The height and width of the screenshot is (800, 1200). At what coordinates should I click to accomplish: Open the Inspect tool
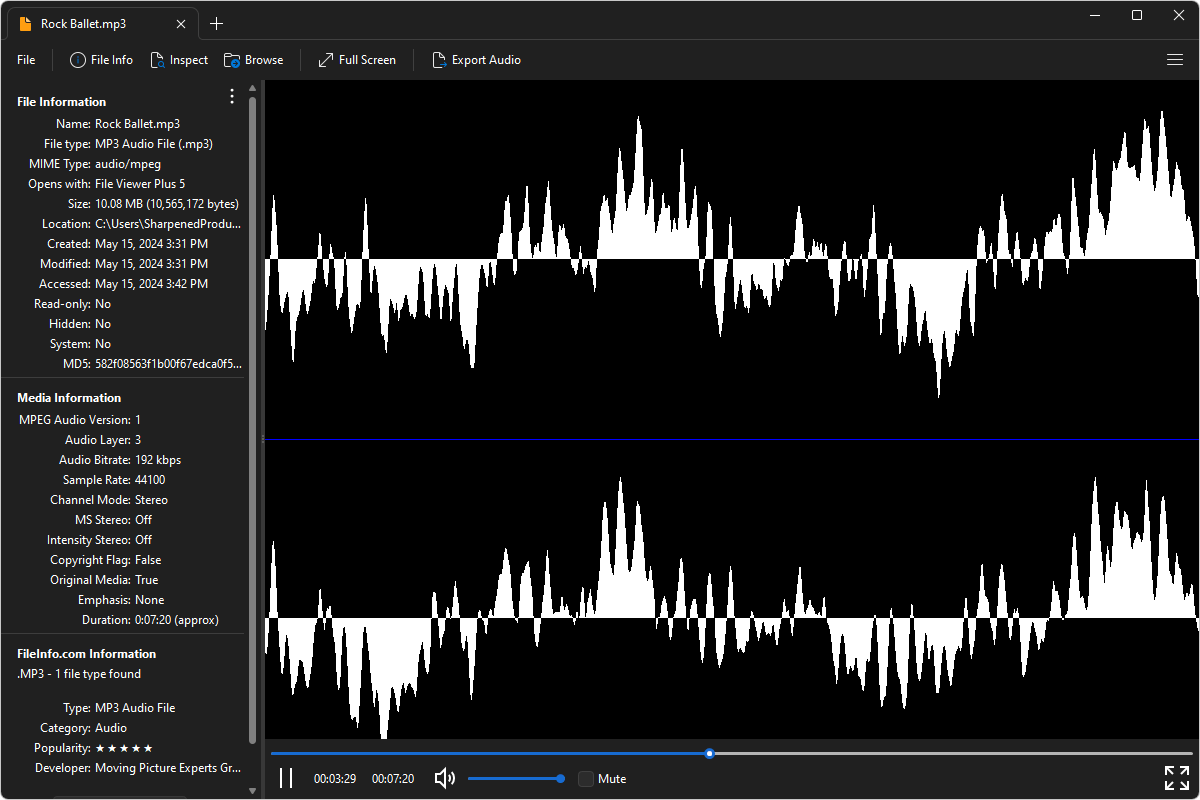coord(179,59)
